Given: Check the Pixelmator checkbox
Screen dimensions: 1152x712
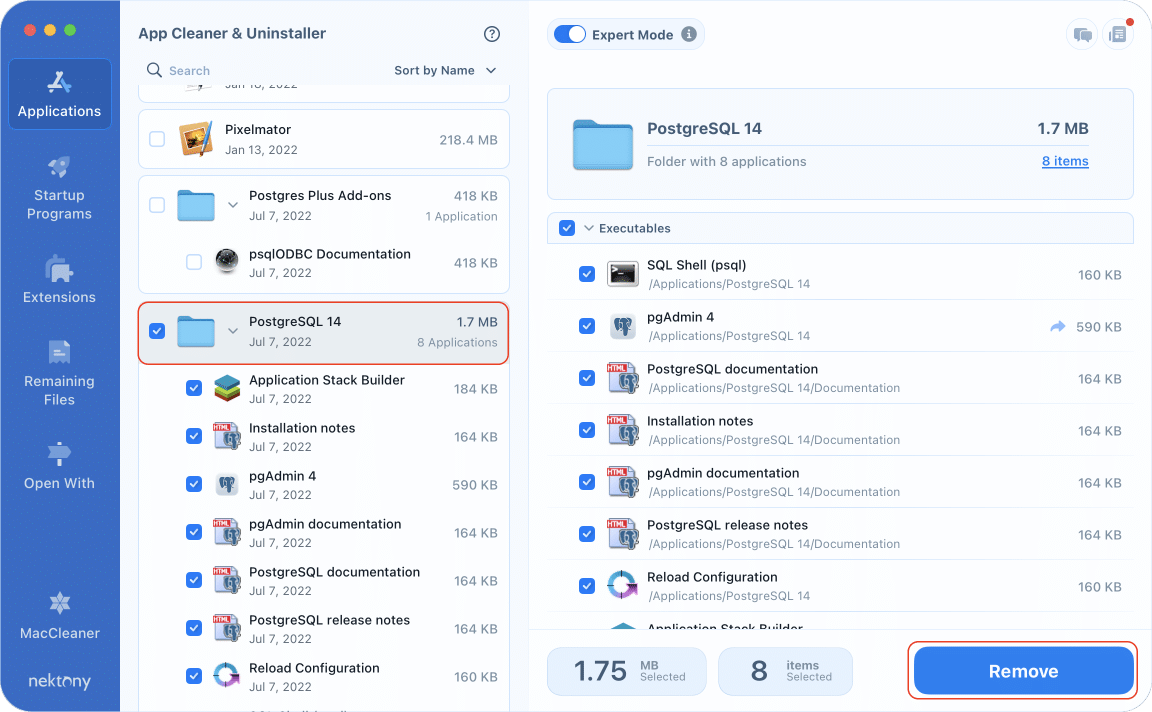Looking at the screenshot, I should point(157,139).
